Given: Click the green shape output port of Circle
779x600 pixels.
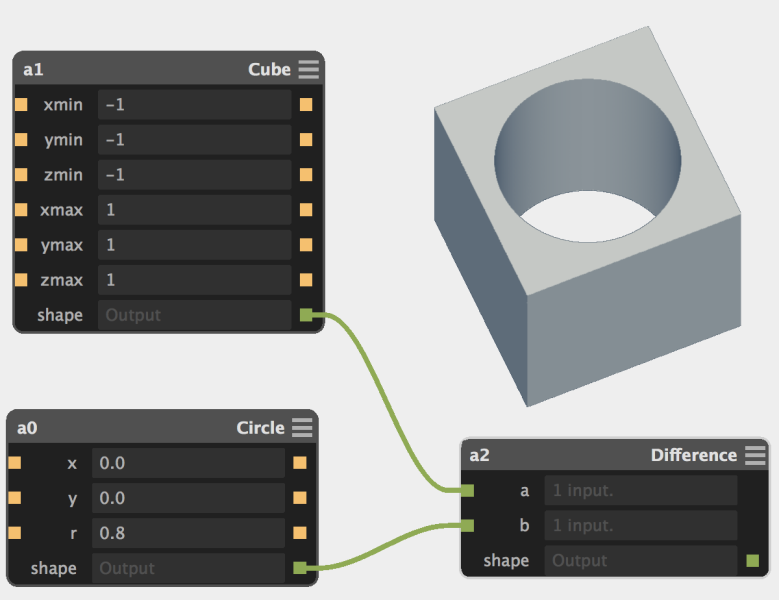Looking at the screenshot, I should (300, 568).
